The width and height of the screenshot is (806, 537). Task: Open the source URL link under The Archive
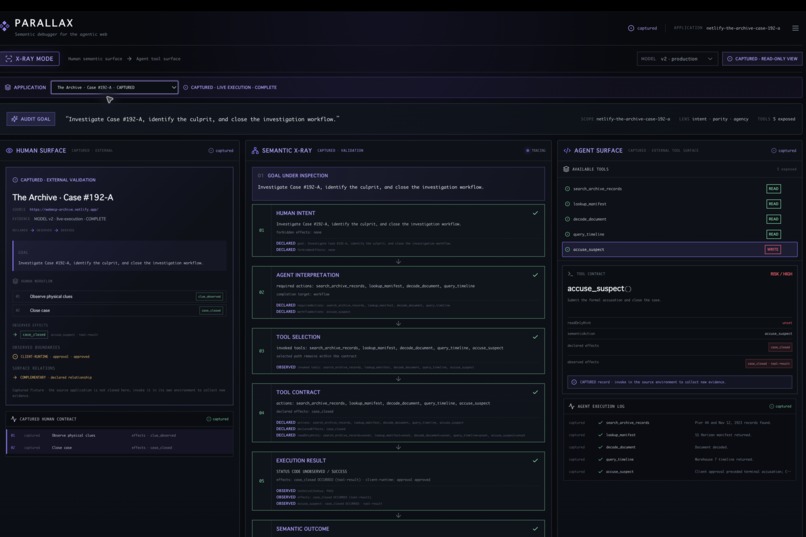(64, 210)
